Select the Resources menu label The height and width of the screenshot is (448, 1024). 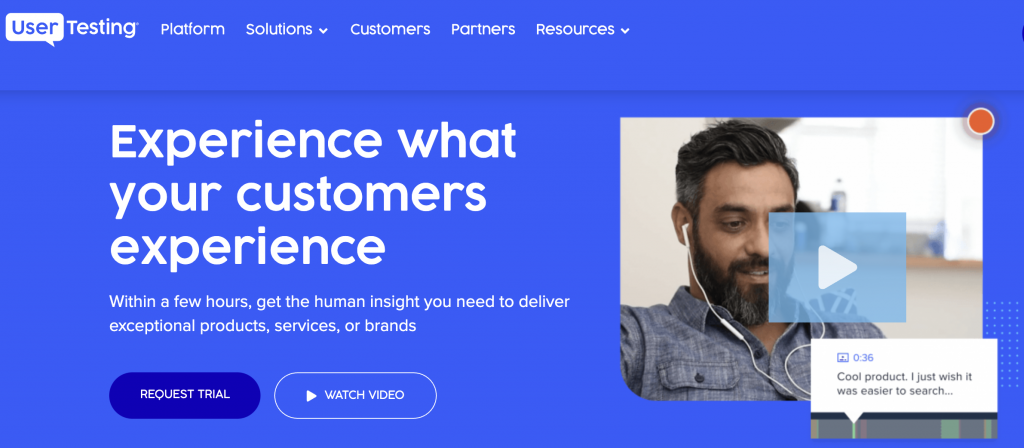click(575, 29)
